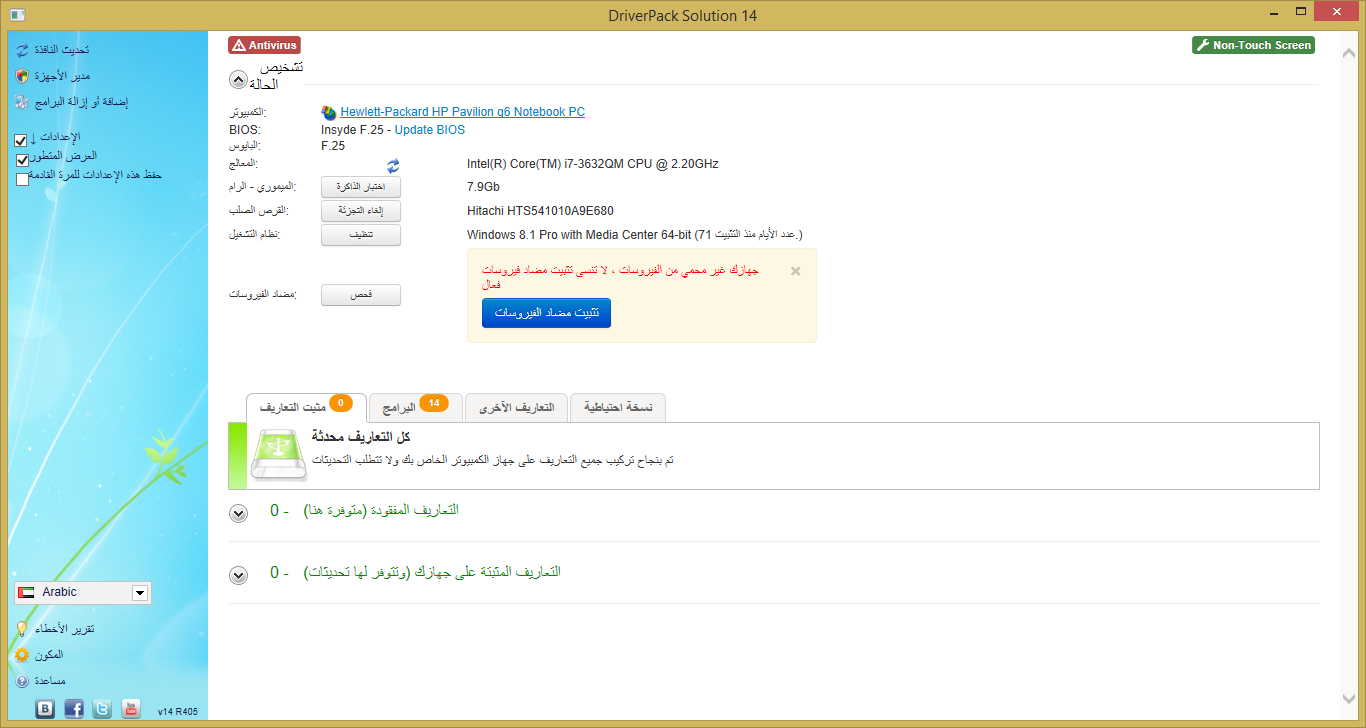Image resolution: width=1366 pixels, height=728 pixels.
Task: Click the red Antivirus warning badge
Action: 264,45
